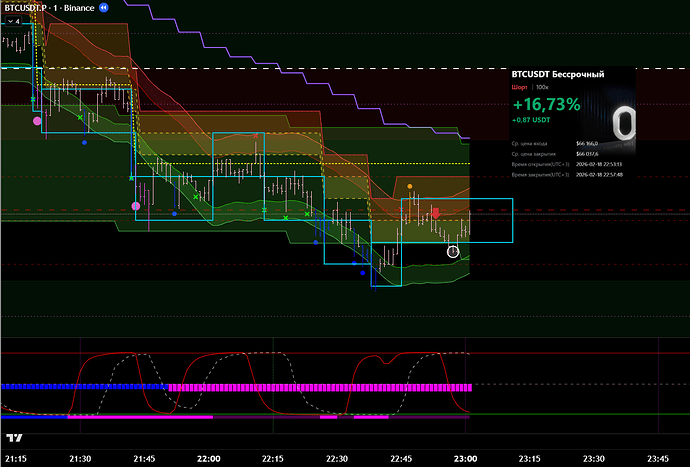This screenshot has height=467, width=690.
Task: Click the TradingView logo in the bottom-left corner
Action: click(14, 440)
